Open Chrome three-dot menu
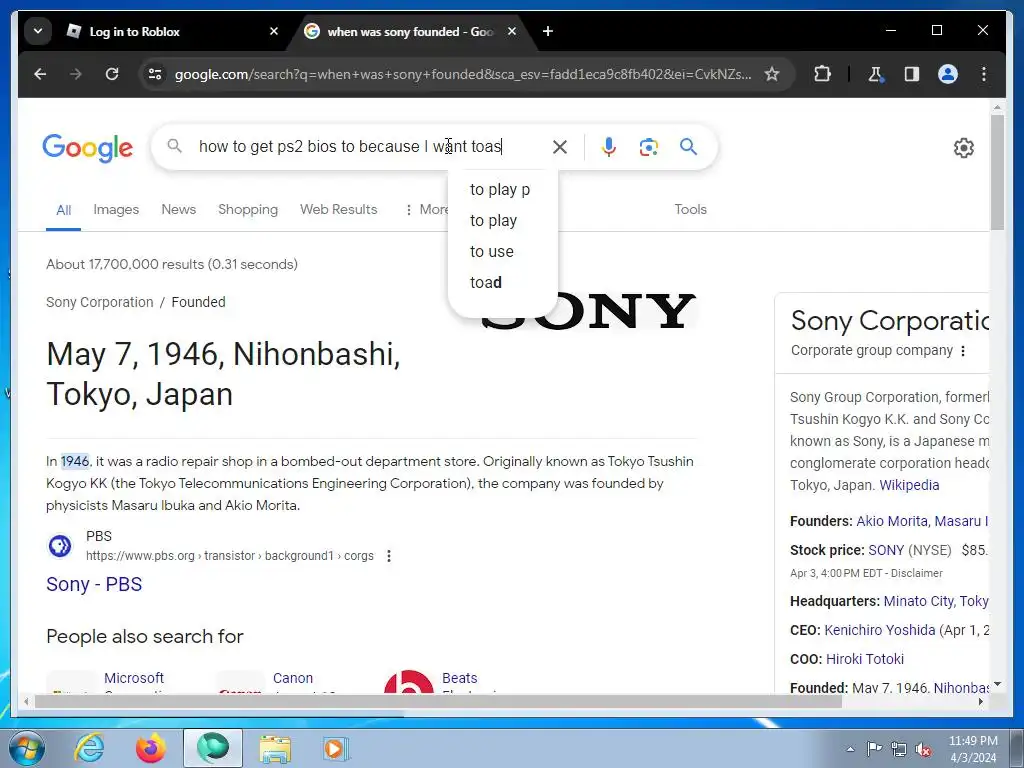The width and height of the screenshot is (1024, 768). tap(984, 74)
